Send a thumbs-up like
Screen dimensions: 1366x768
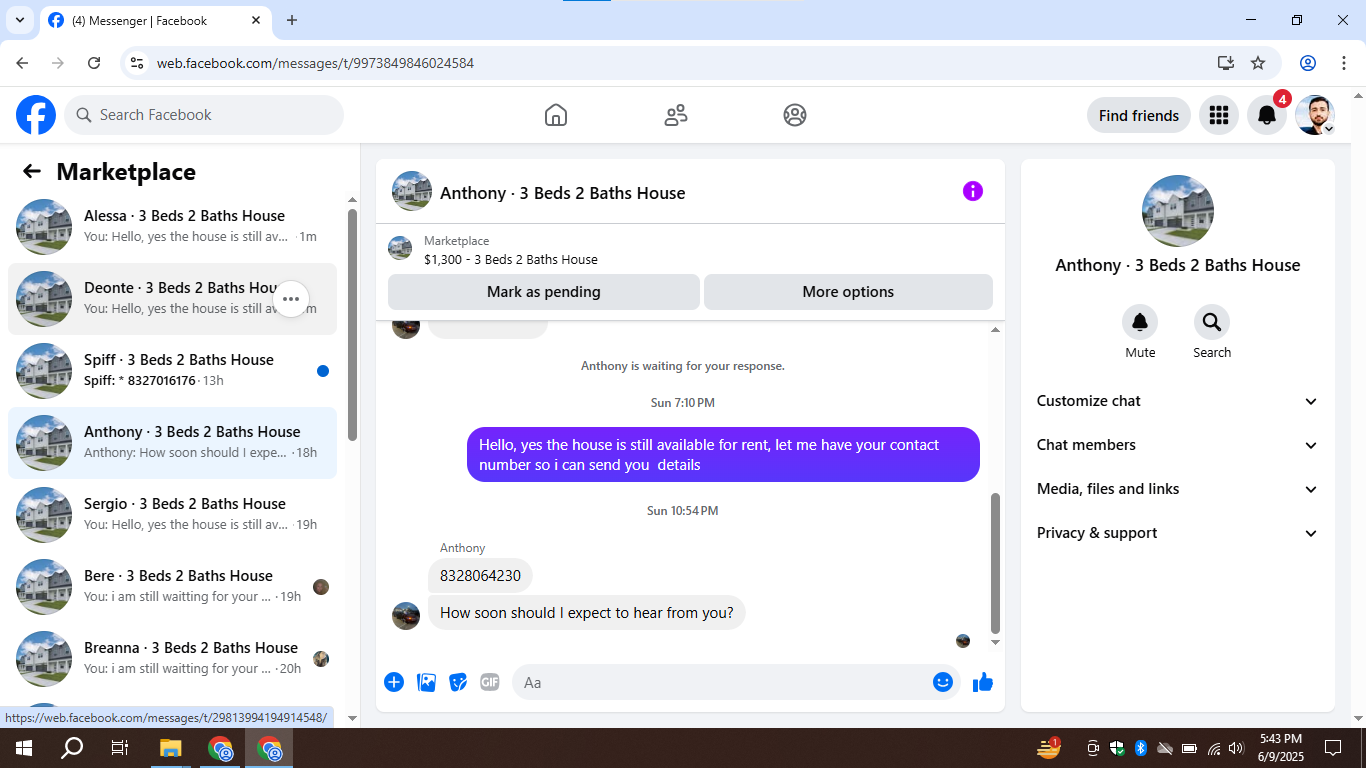coord(983,682)
